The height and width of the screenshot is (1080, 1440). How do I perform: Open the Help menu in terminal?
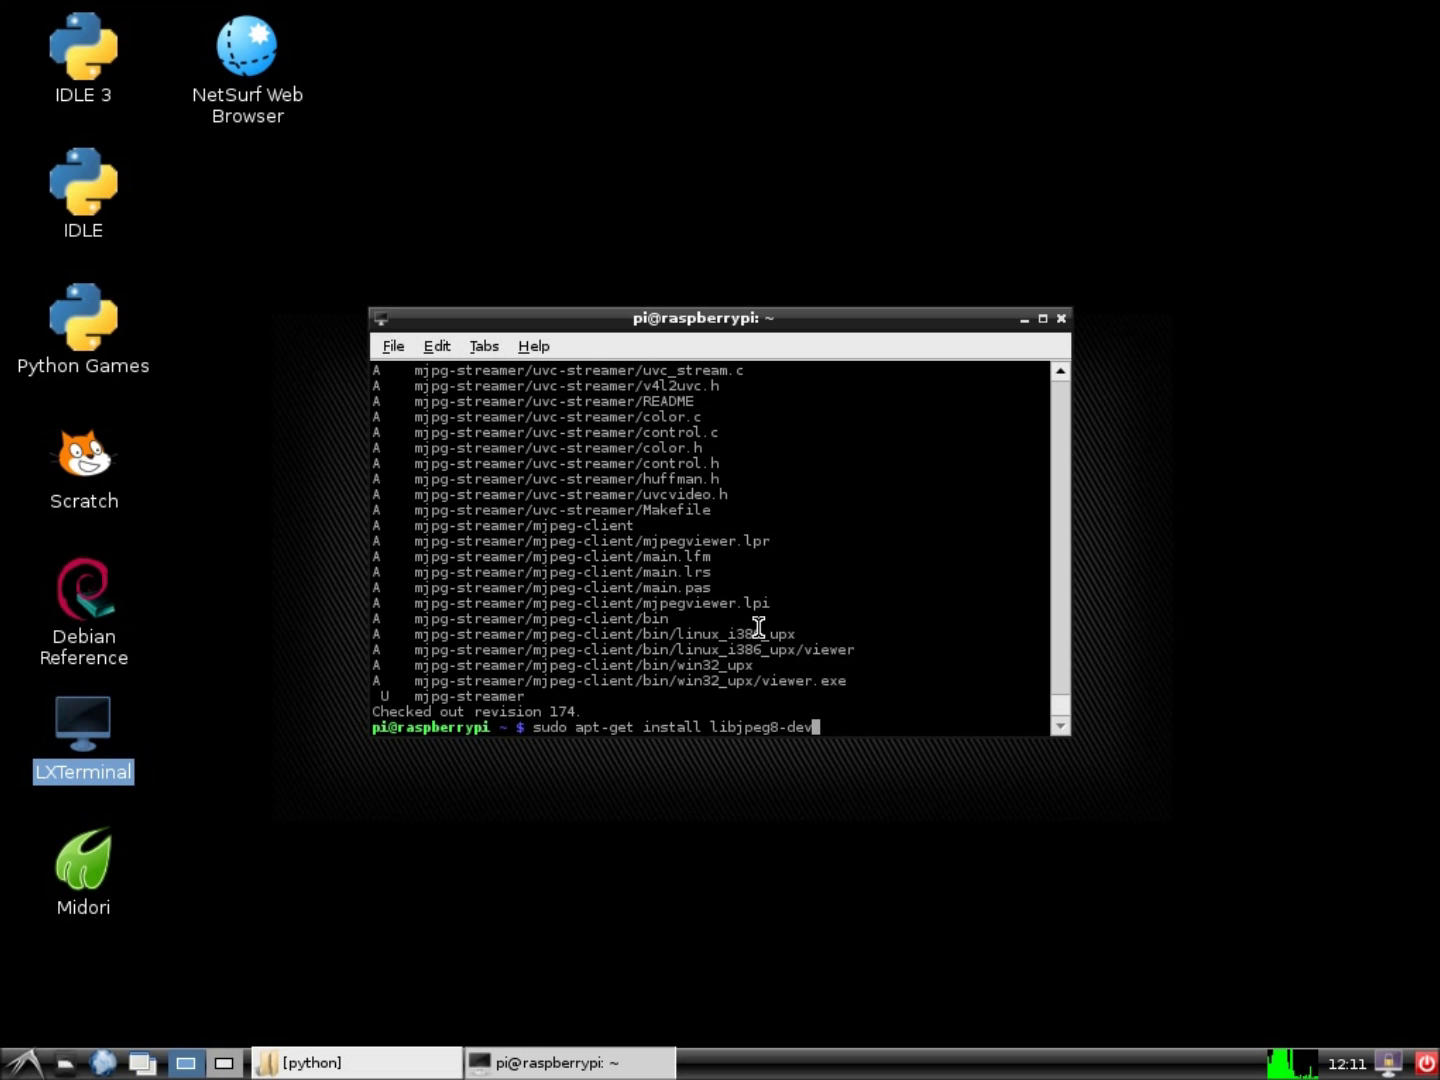pyautogui.click(x=534, y=346)
